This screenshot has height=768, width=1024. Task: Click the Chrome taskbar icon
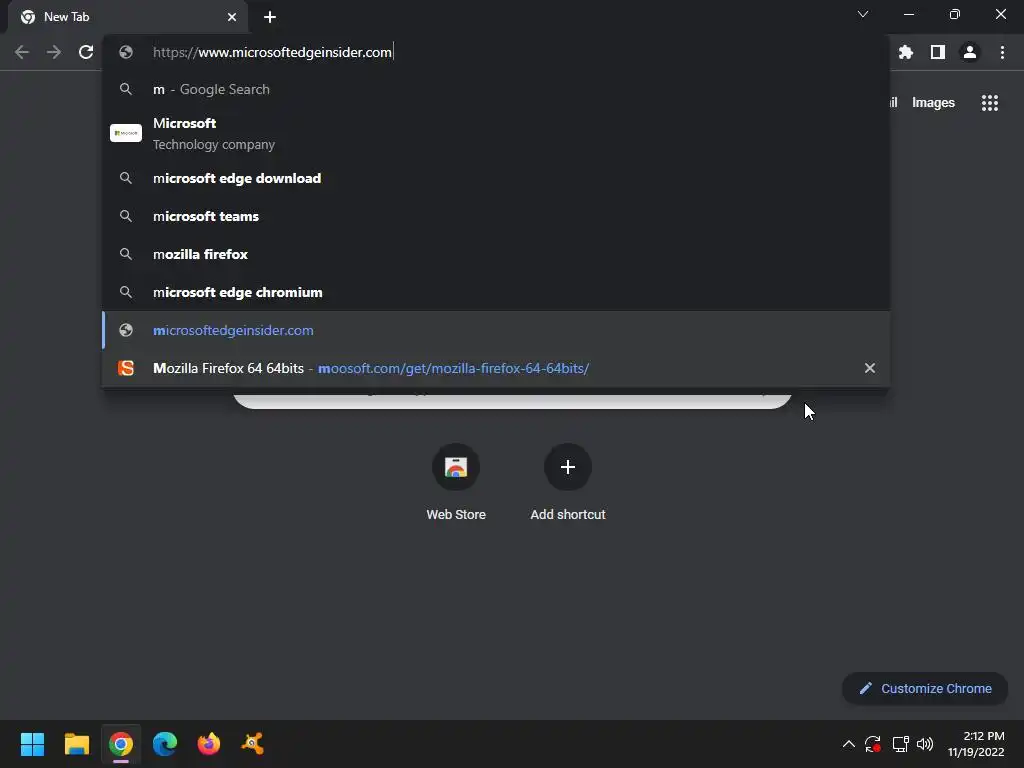(x=121, y=744)
